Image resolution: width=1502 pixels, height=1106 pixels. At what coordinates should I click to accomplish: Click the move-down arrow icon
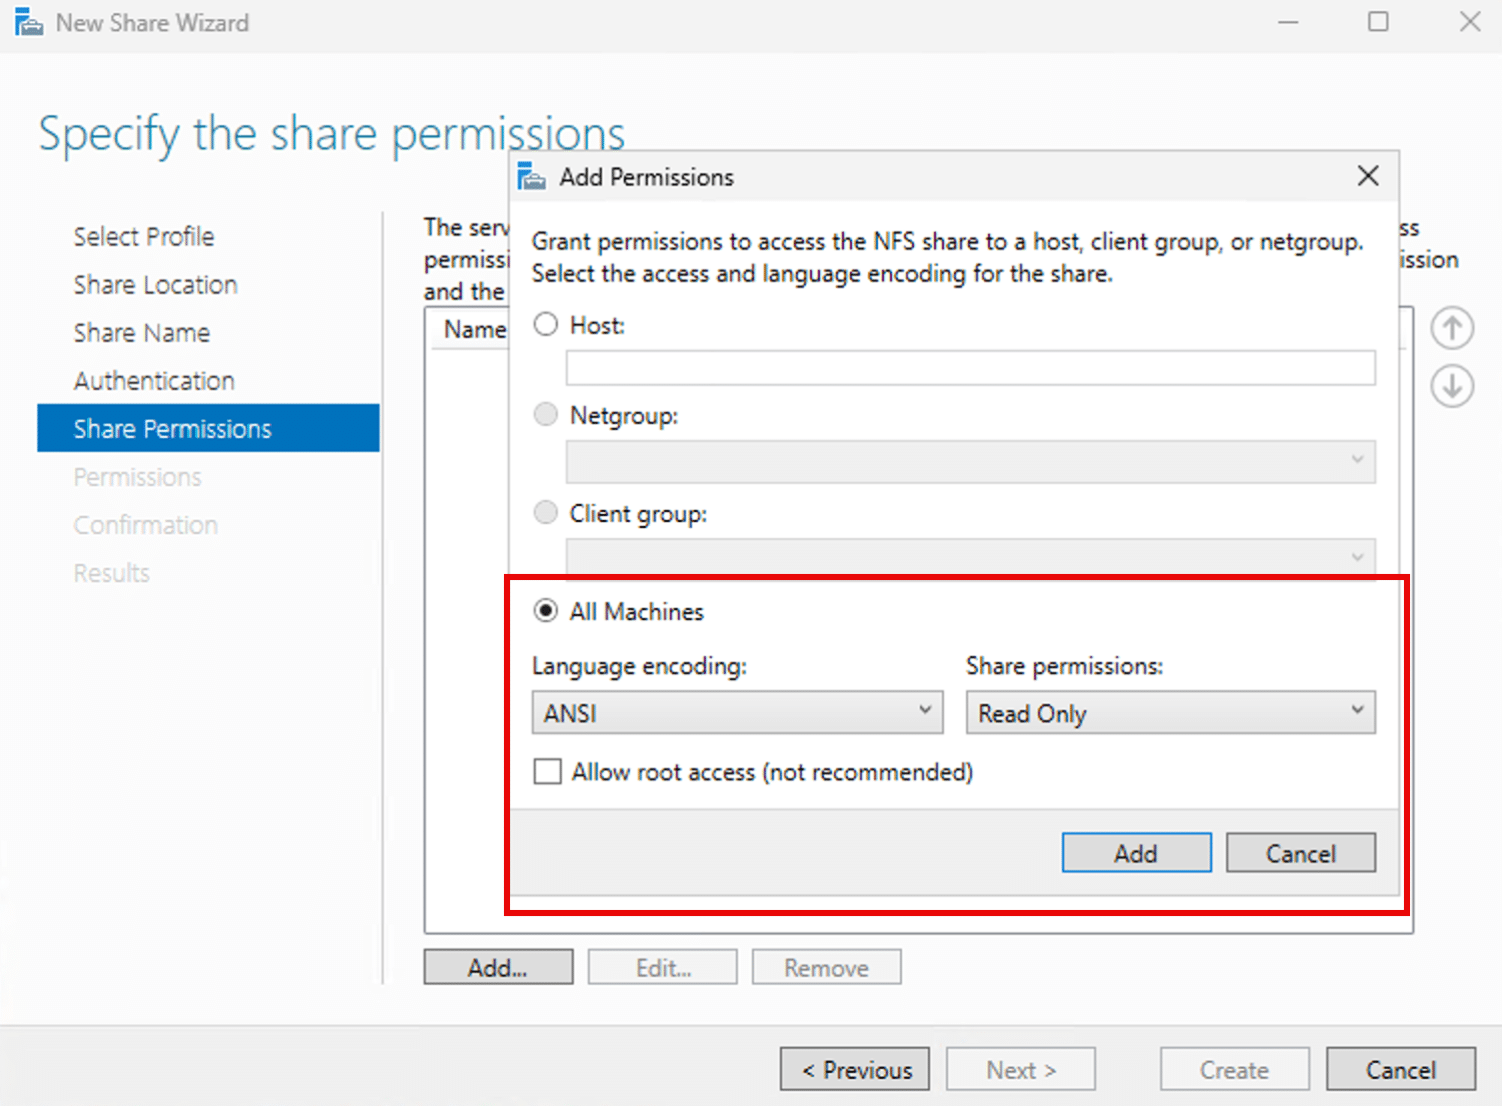click(1452, 386)
